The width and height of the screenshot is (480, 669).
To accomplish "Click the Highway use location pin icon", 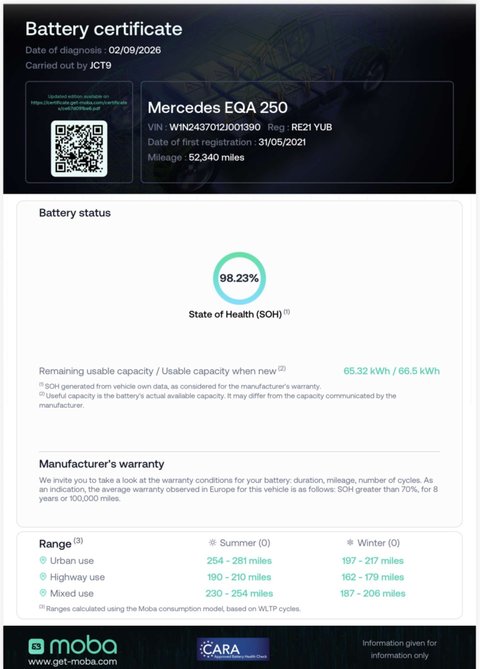I will (x=43, y=577).
